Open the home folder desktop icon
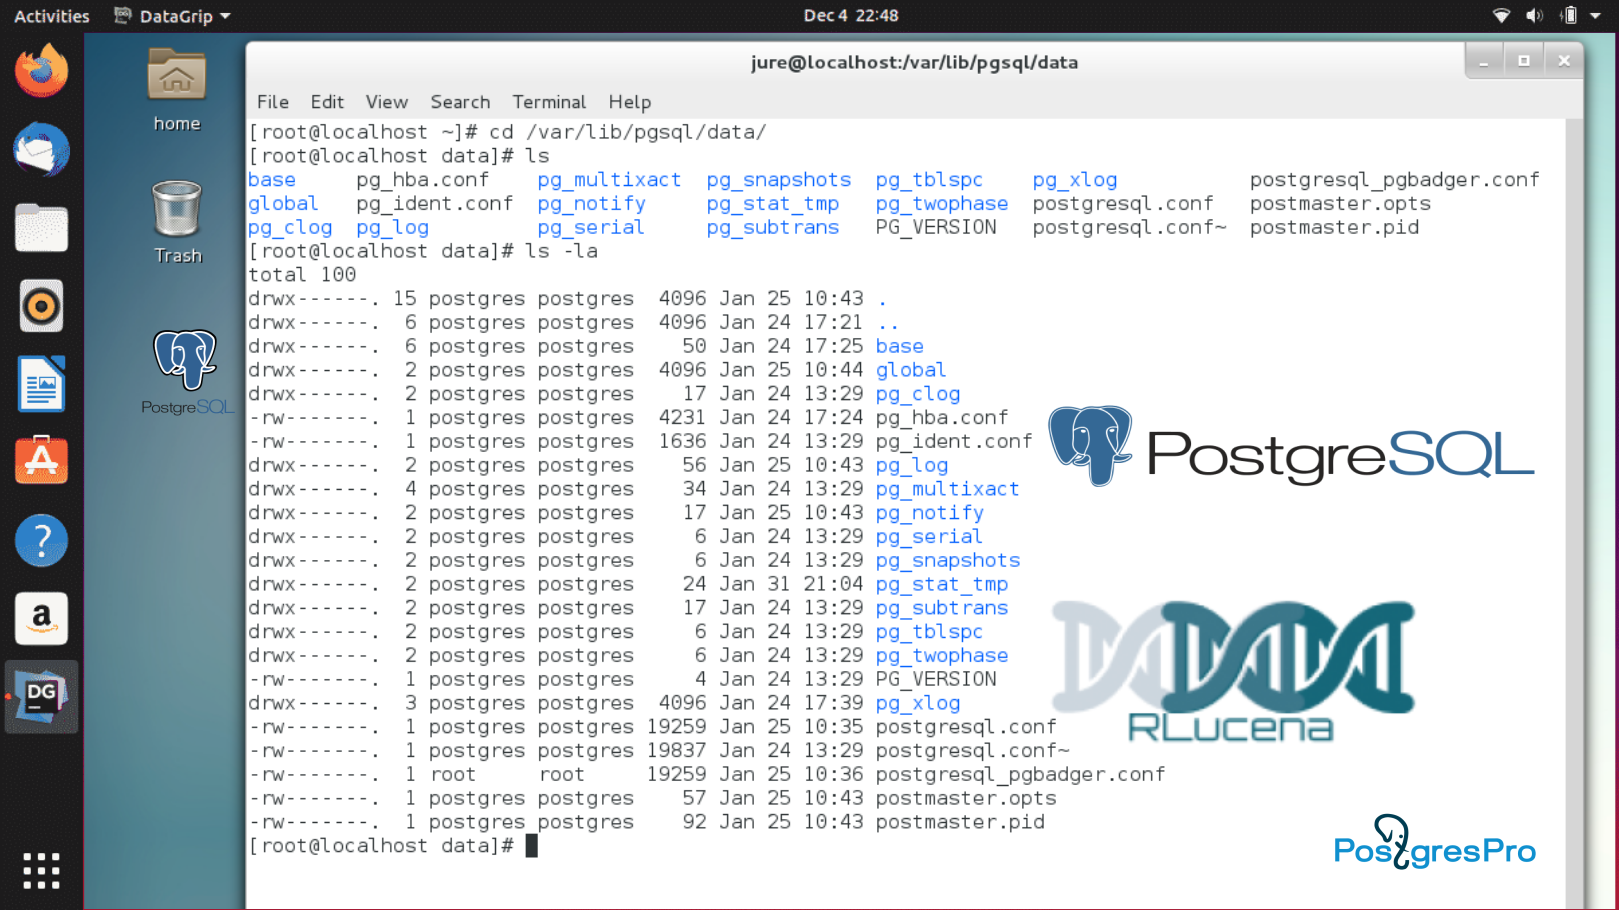 [x=177, y=90]
